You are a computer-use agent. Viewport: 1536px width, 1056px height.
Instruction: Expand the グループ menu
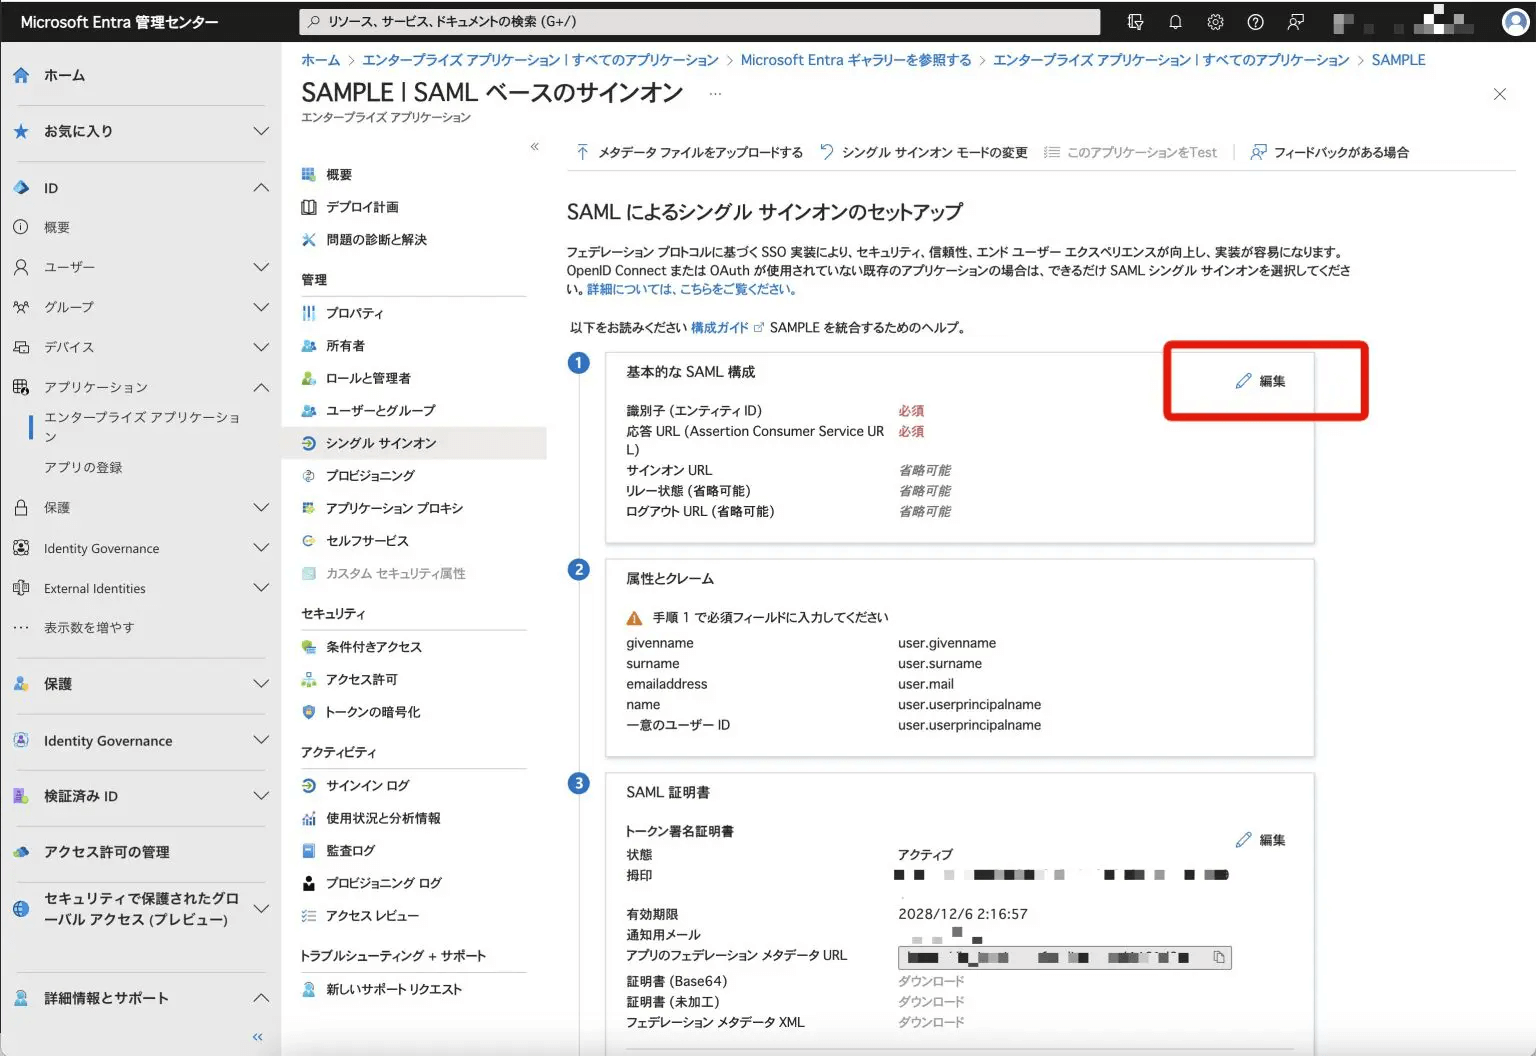tap(261, 307)
